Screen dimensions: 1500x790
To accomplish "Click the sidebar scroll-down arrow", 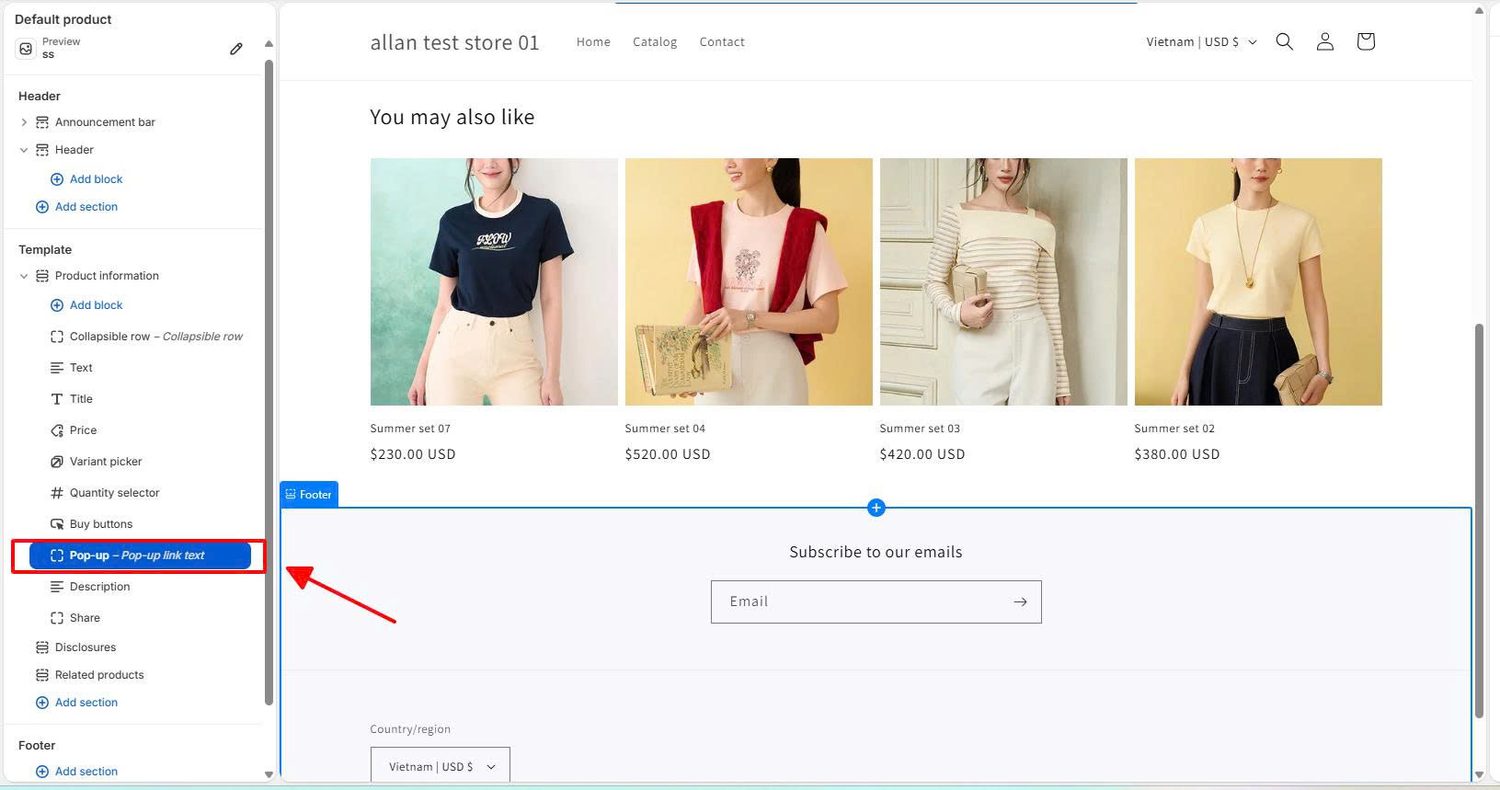I will point(268,774).
